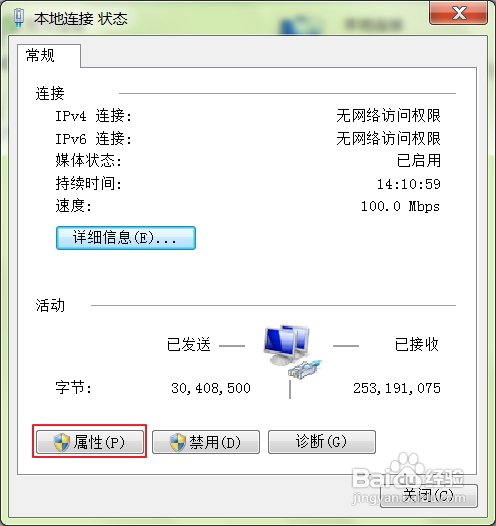Click the network adapter icon in title bar
This screenshot has height=526, width=496.
(19, 18)
